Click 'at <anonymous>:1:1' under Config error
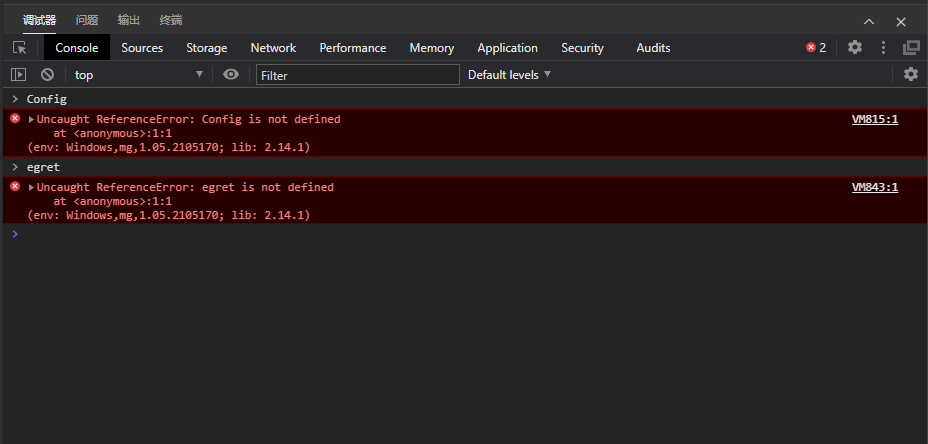Viewport: 928px width, 444px height. click(112, 133)
